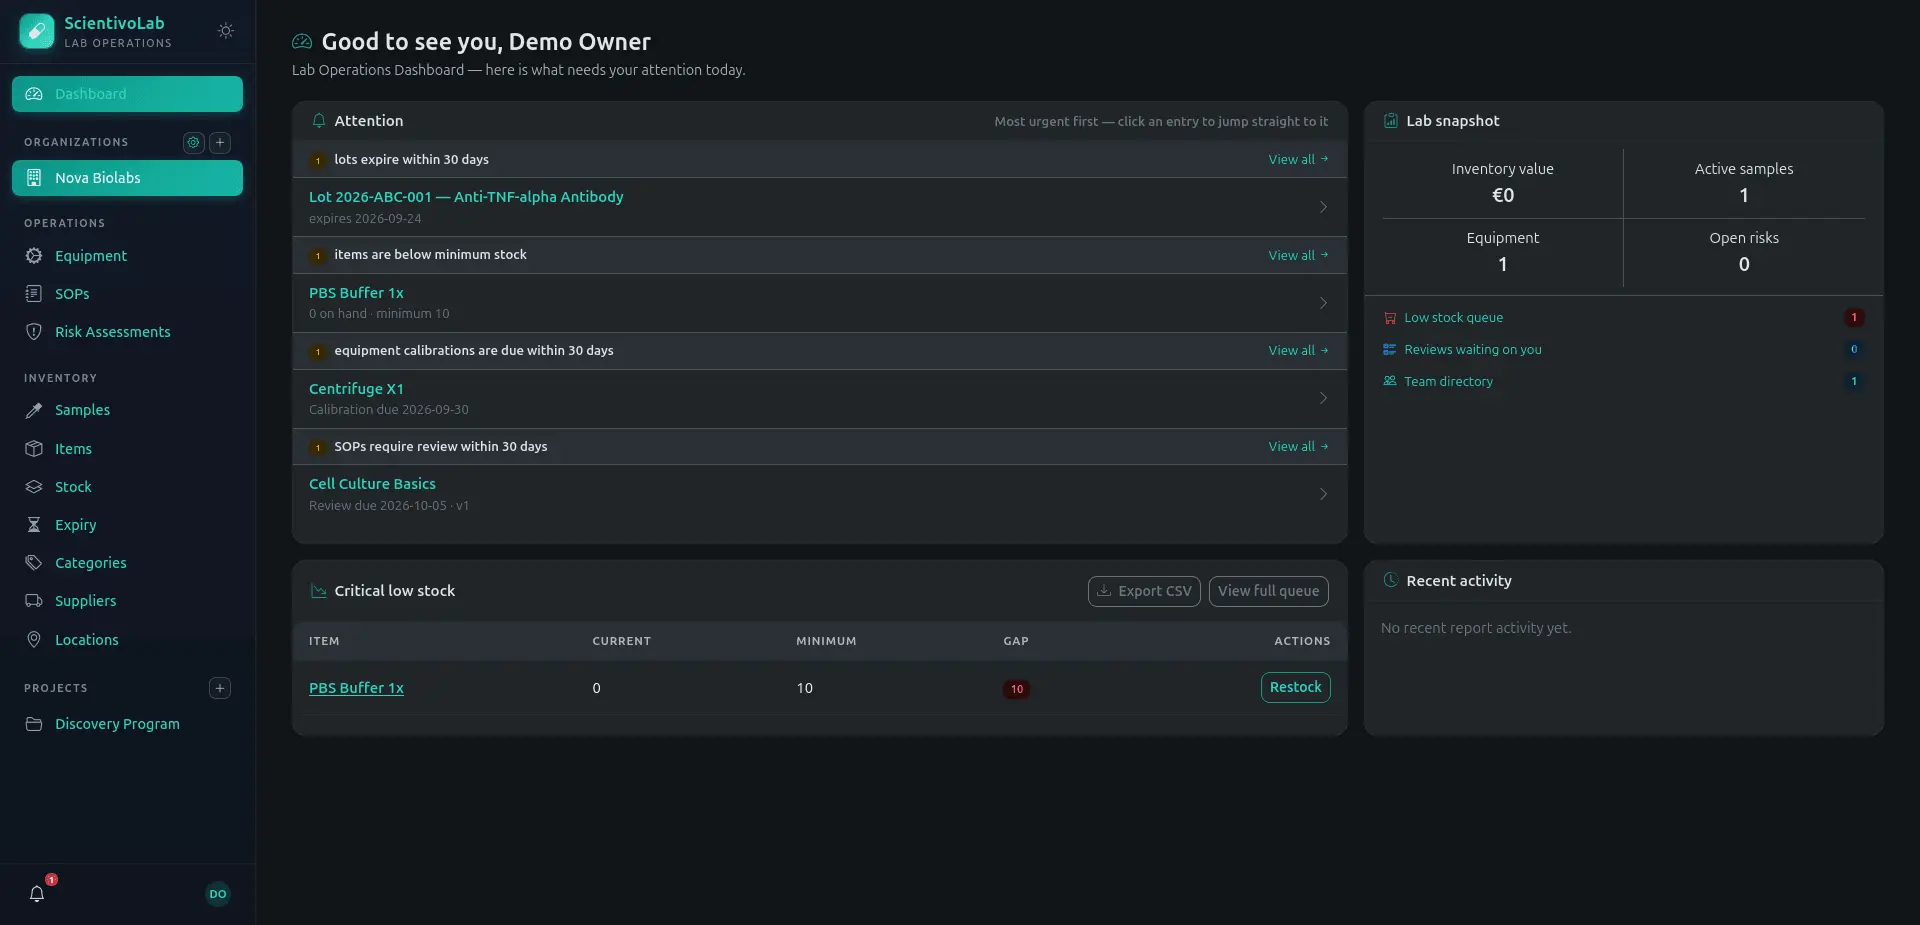Open notifications bell icon
Screen dimensions: 1920x925
pos(37,893)
